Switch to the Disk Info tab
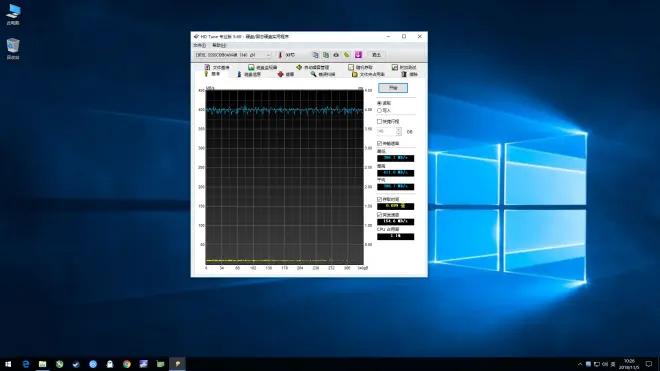660x371 pixels. click(x=249, y=74)
